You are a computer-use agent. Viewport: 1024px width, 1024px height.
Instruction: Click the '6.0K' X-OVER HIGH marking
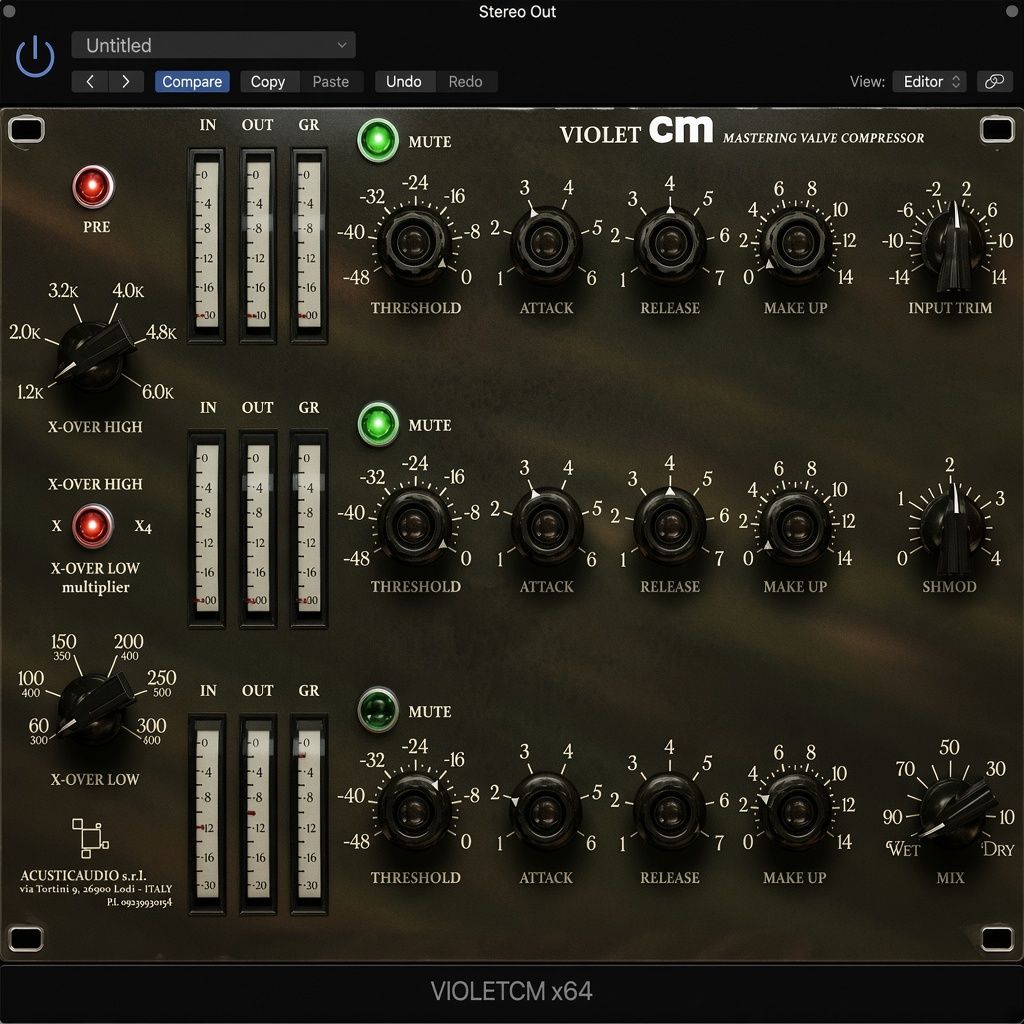point(158,392)
